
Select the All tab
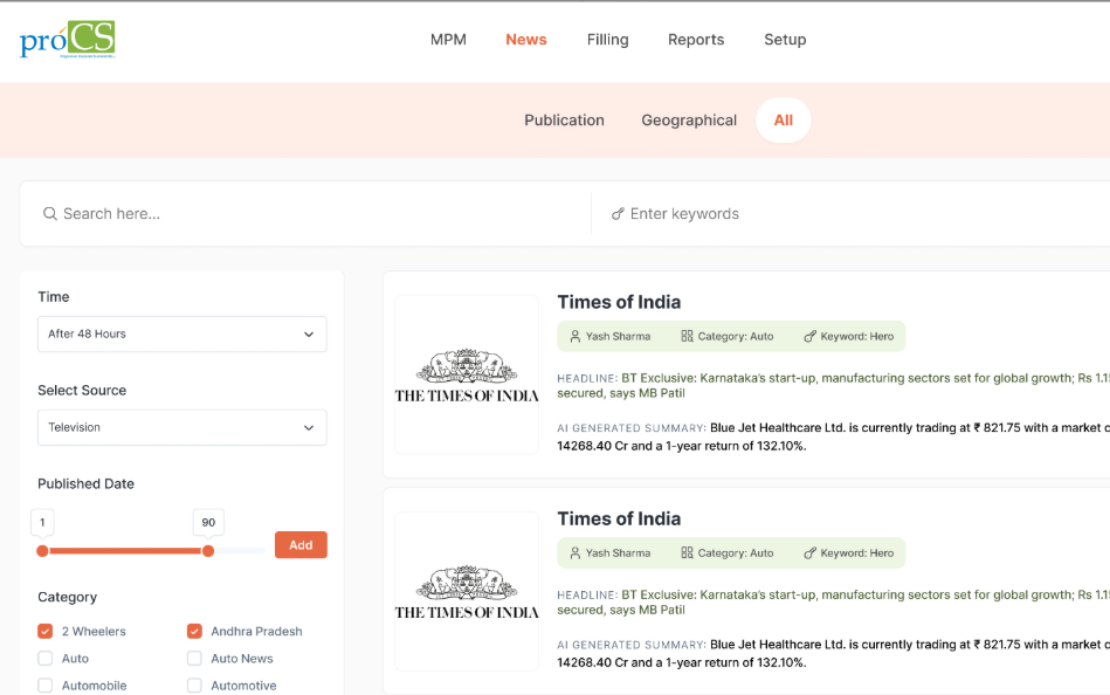(783, 120)
